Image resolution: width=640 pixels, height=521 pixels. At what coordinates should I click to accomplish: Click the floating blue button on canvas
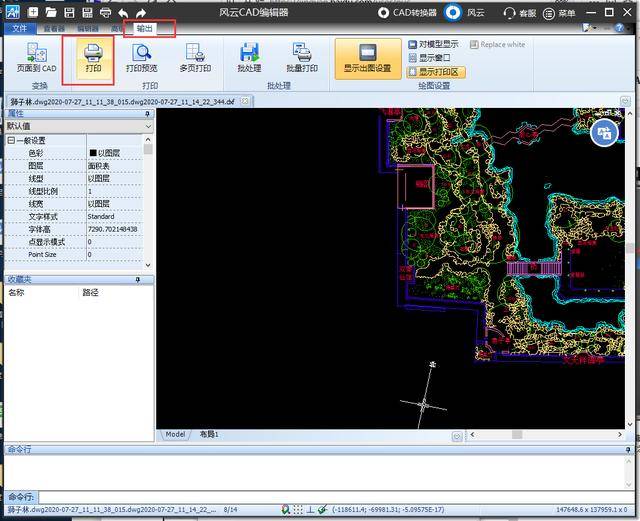(x=603, y=133)
